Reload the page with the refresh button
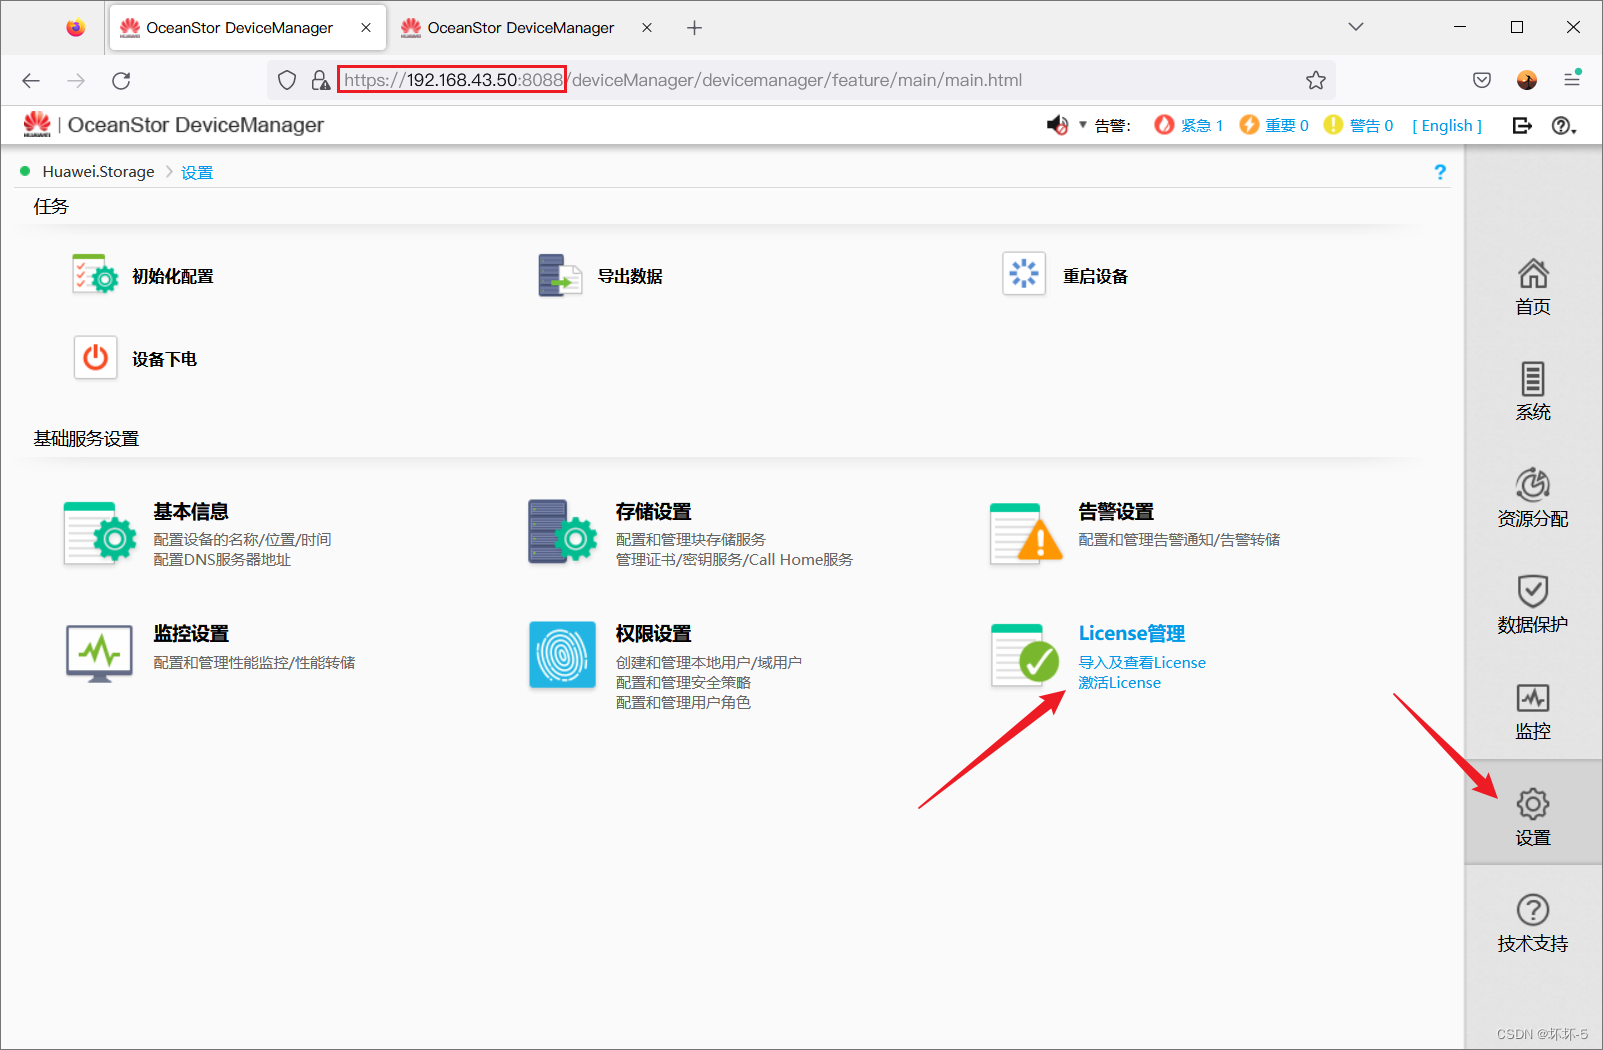This screenshot has height=1050, width=1603. point(121,80)
